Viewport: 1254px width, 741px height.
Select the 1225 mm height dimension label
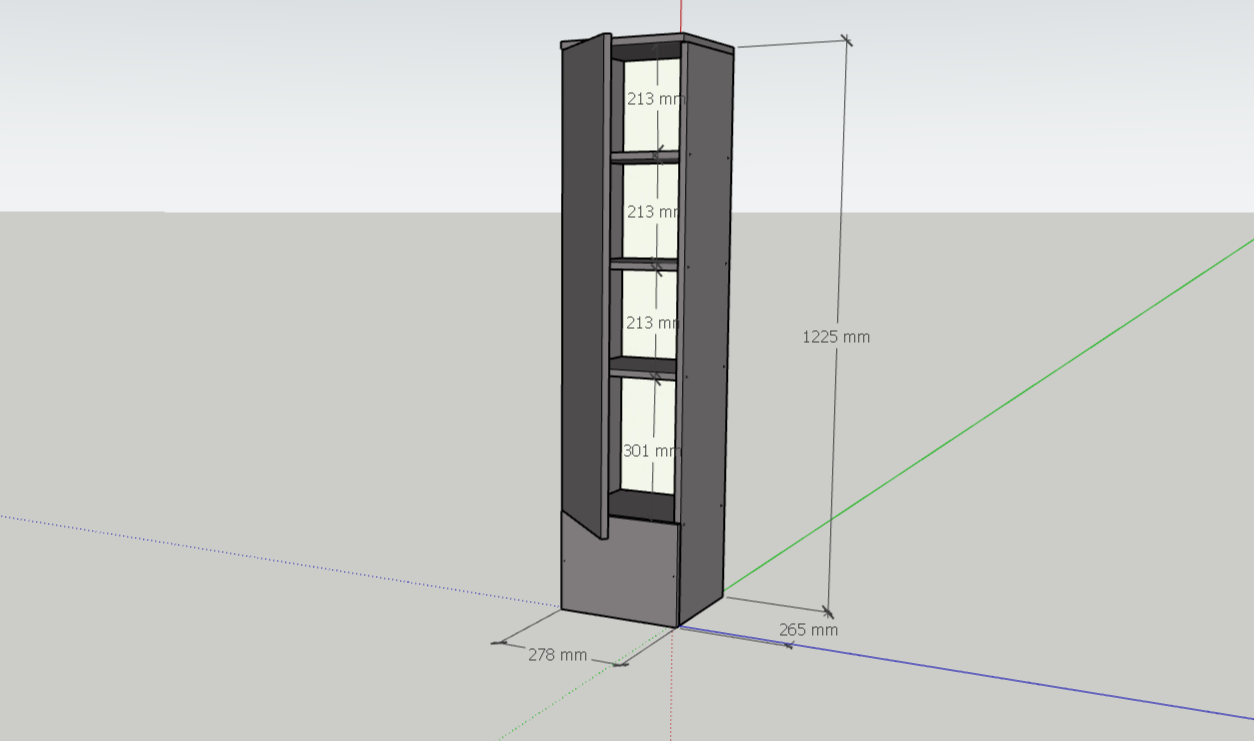(836, 337)
